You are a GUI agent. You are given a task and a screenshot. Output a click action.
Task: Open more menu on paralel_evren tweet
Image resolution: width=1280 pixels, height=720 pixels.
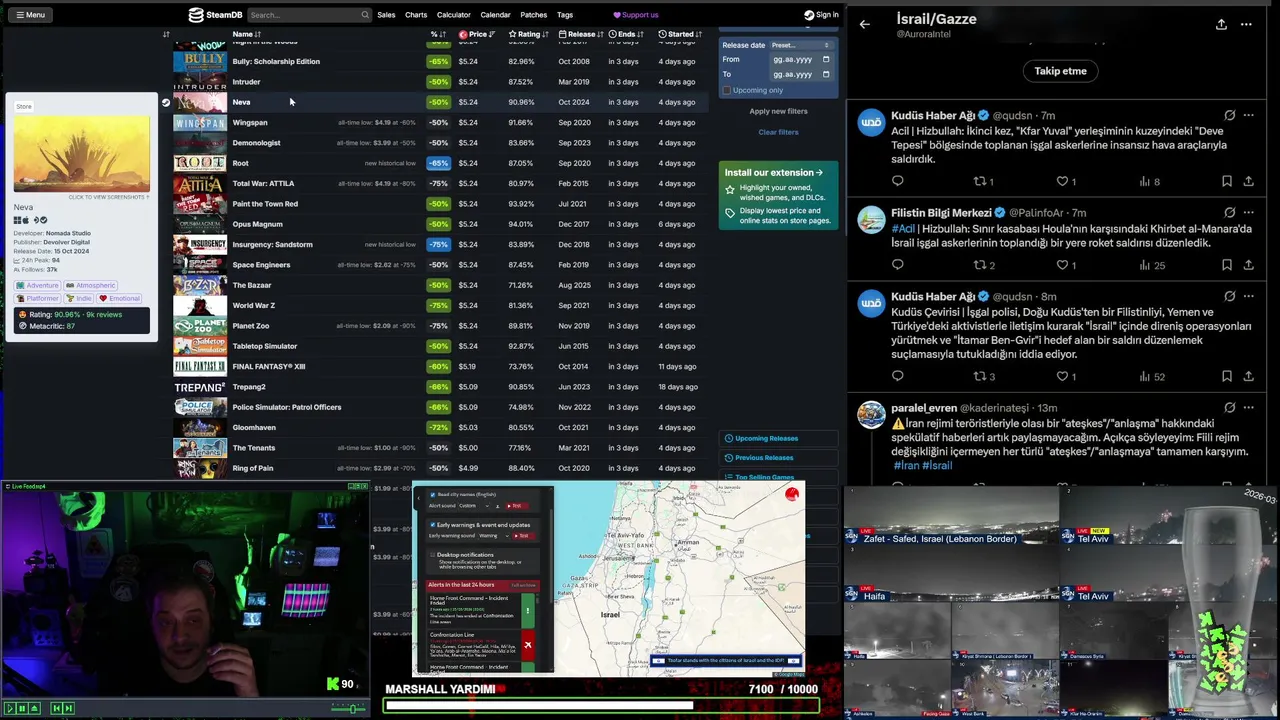coord(1248,408)
